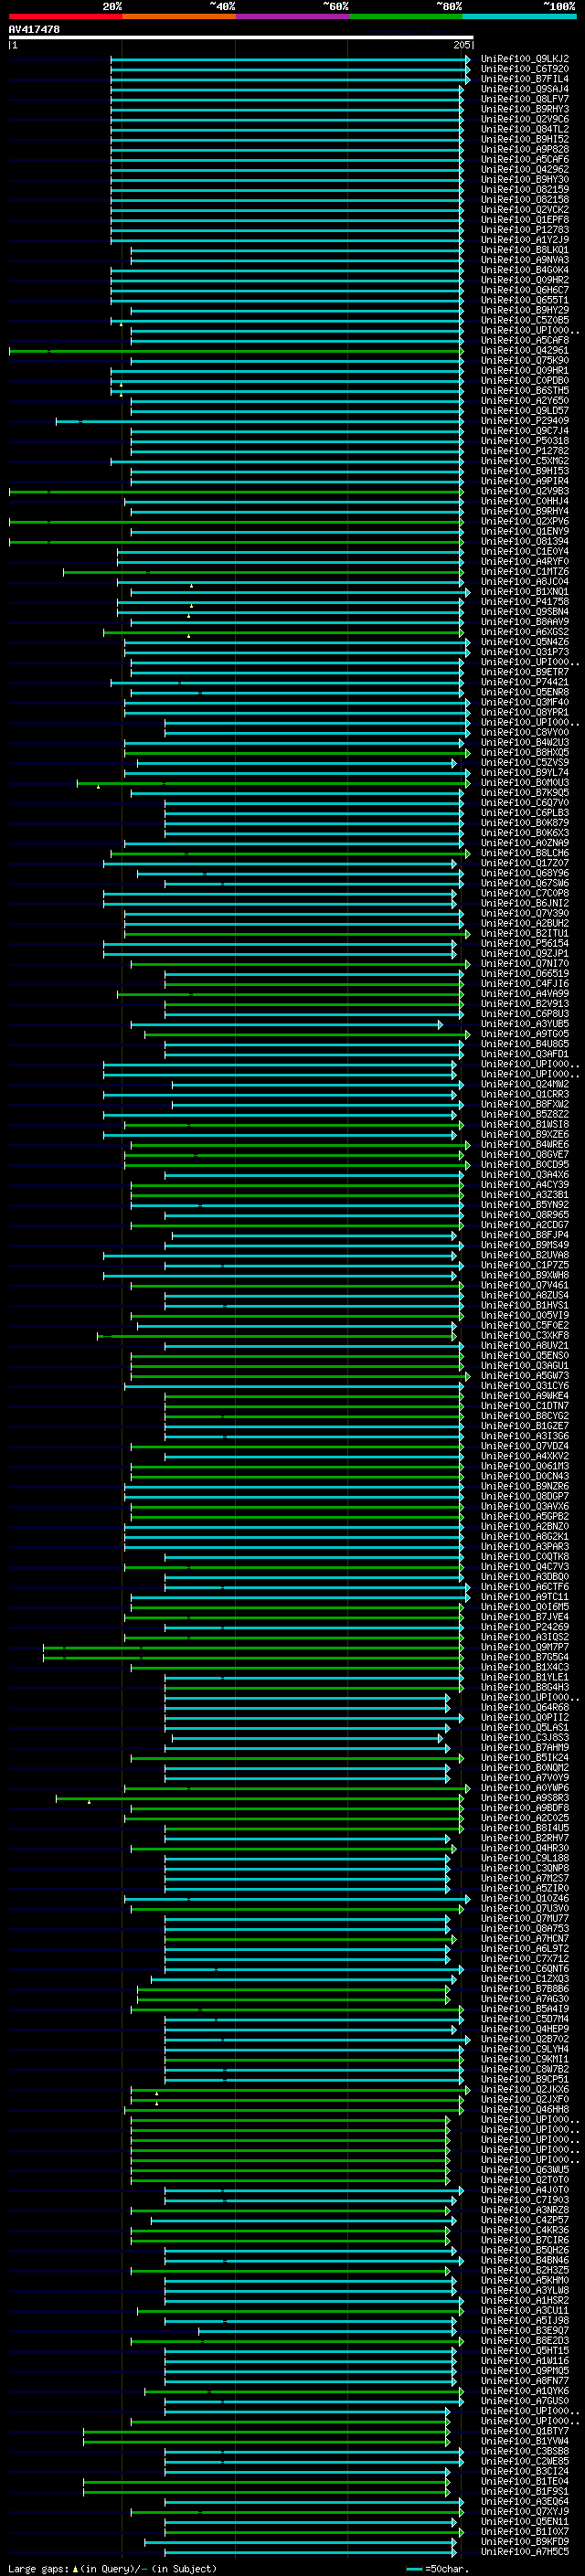
Task: Select the UniRef100_Q2V9C6 label
Action: [x=524, y=119]
